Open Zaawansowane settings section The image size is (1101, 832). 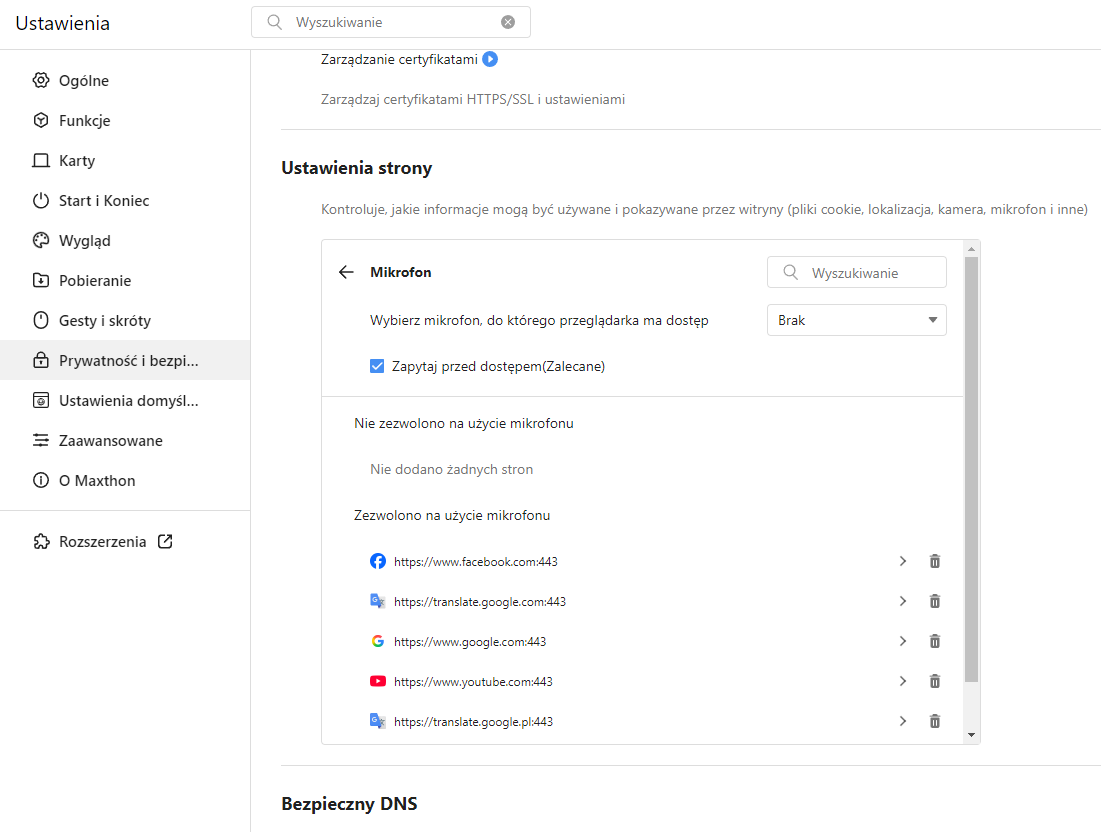tap(125, 440)
